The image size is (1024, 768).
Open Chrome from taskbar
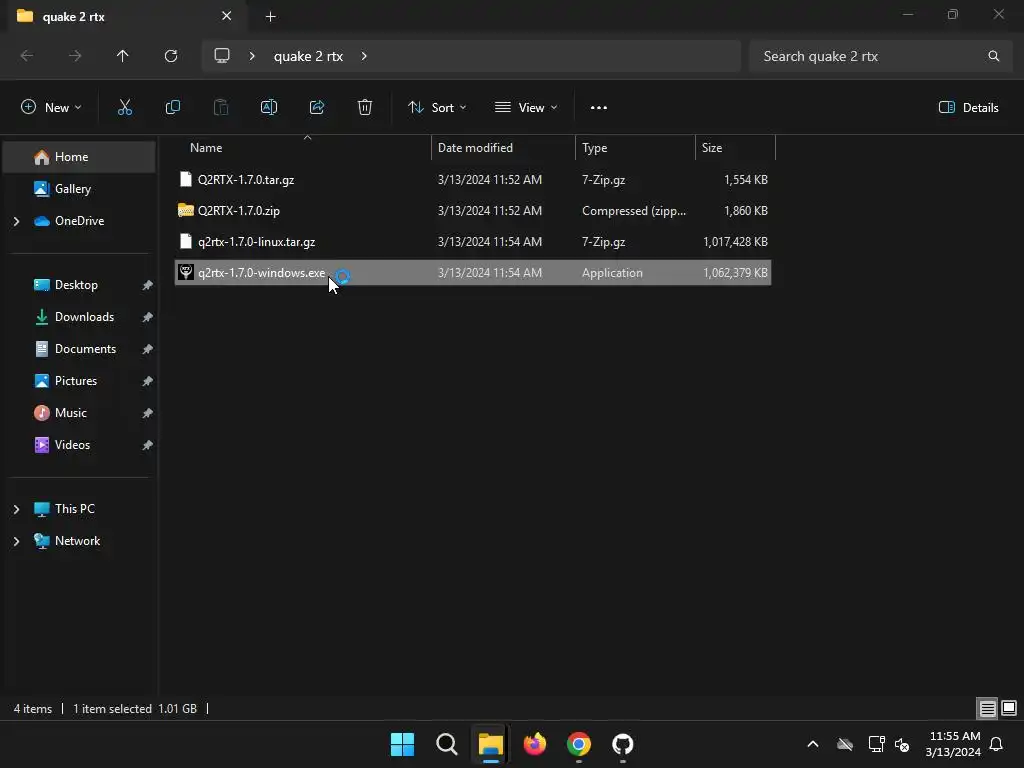pyautogui.click(x=579, y=744)
